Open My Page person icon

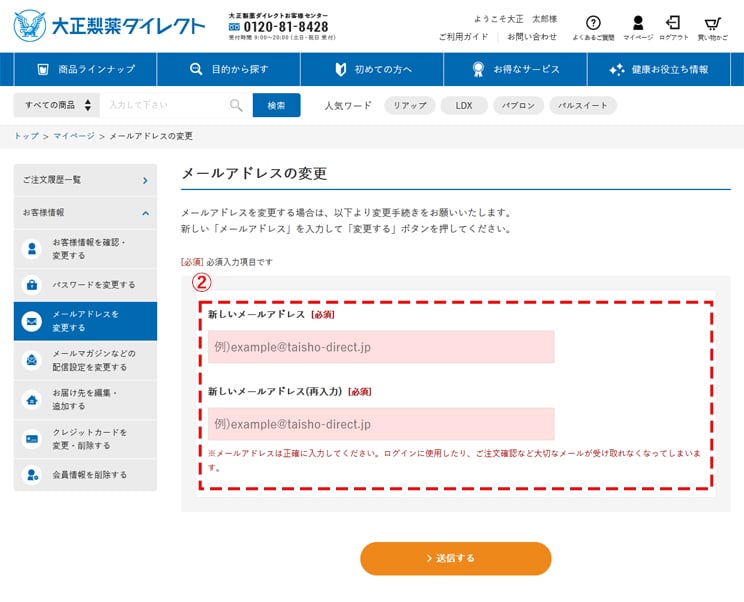point(638,23)
